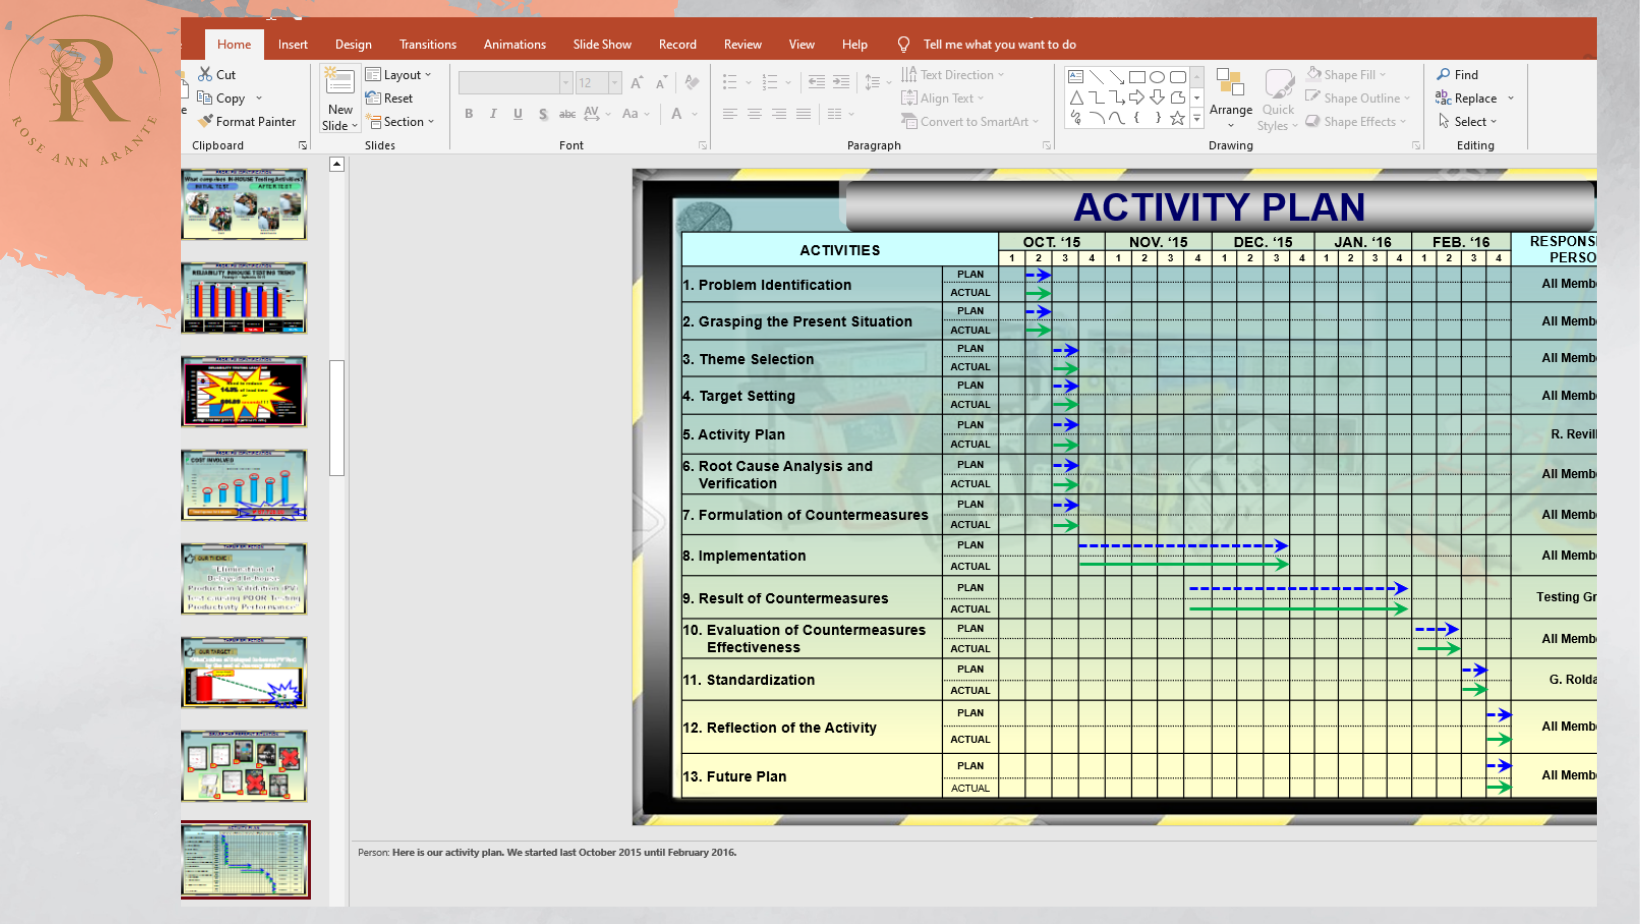Select the Oval shape
The height and width of the screenshot is (924, 1640).
[x=1157, y=77]
